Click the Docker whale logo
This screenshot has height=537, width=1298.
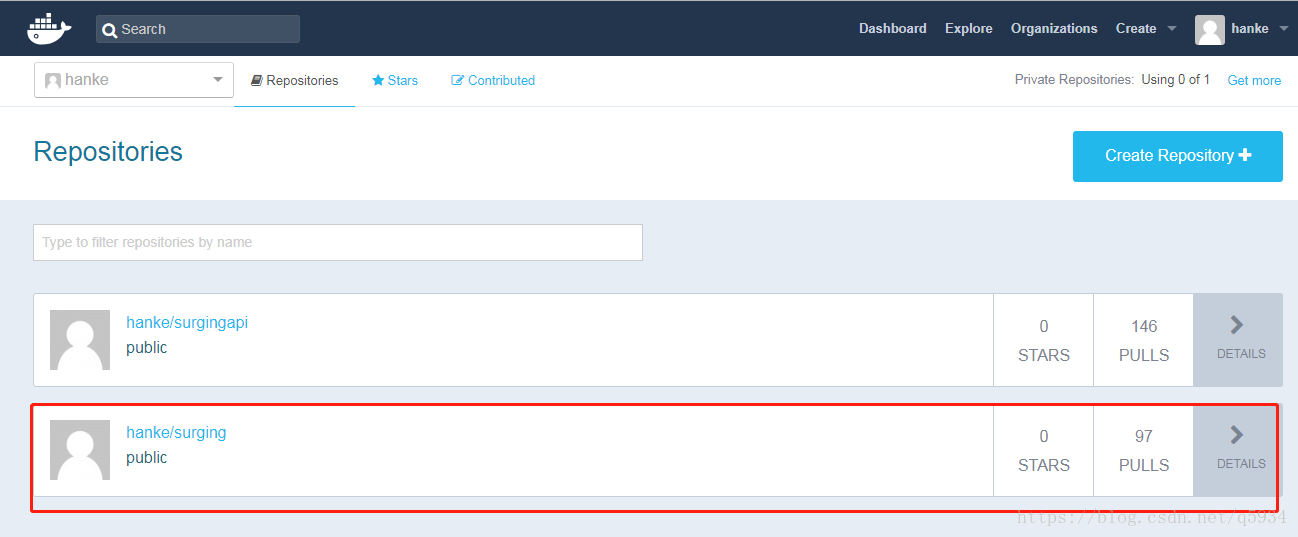pyautogui.click(x=50, y=28)
